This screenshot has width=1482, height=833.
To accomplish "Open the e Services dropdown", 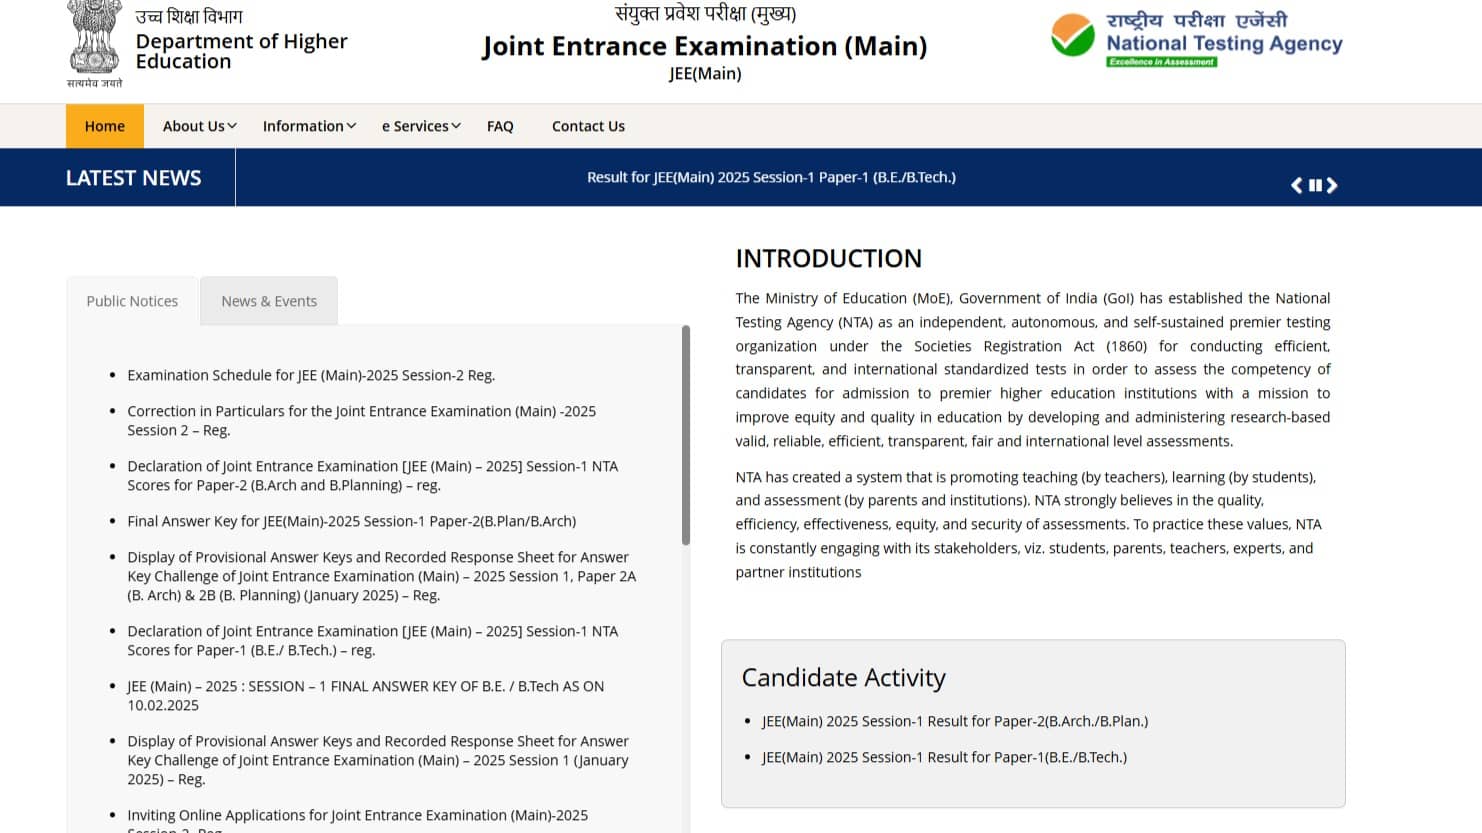I will click(x=420, y=126).
